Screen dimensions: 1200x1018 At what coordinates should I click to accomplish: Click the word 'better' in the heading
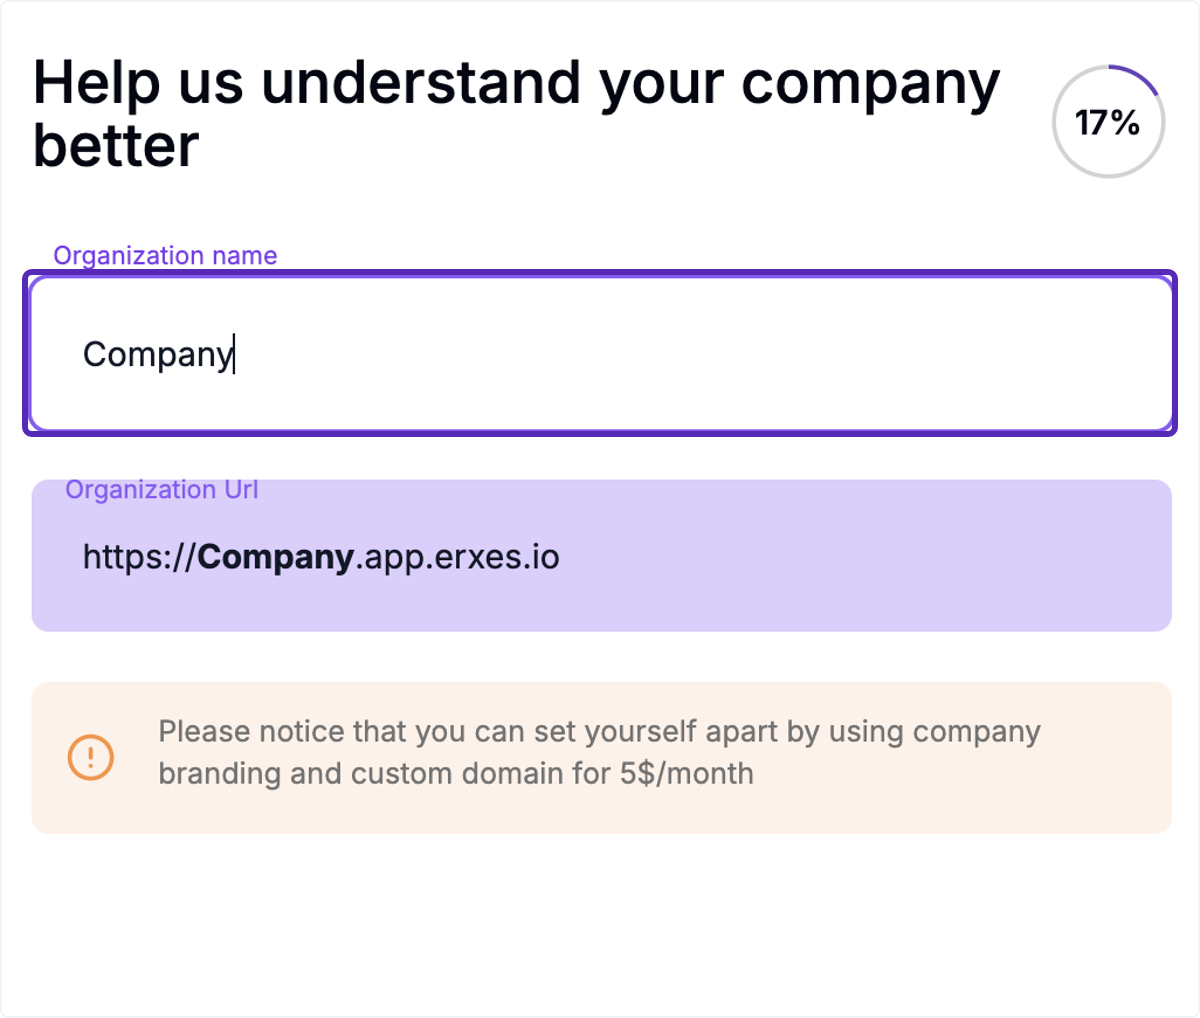(x=116, y=146)
